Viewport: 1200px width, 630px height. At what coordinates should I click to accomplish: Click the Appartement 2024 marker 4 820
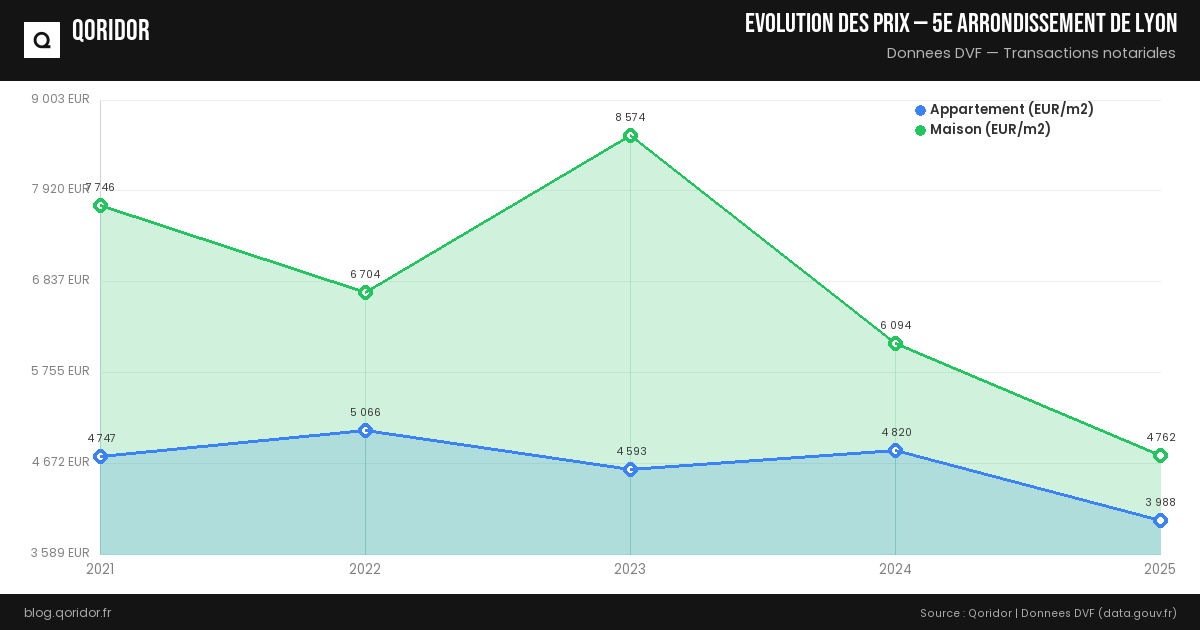pyautogui.click(x=895, y=451)
